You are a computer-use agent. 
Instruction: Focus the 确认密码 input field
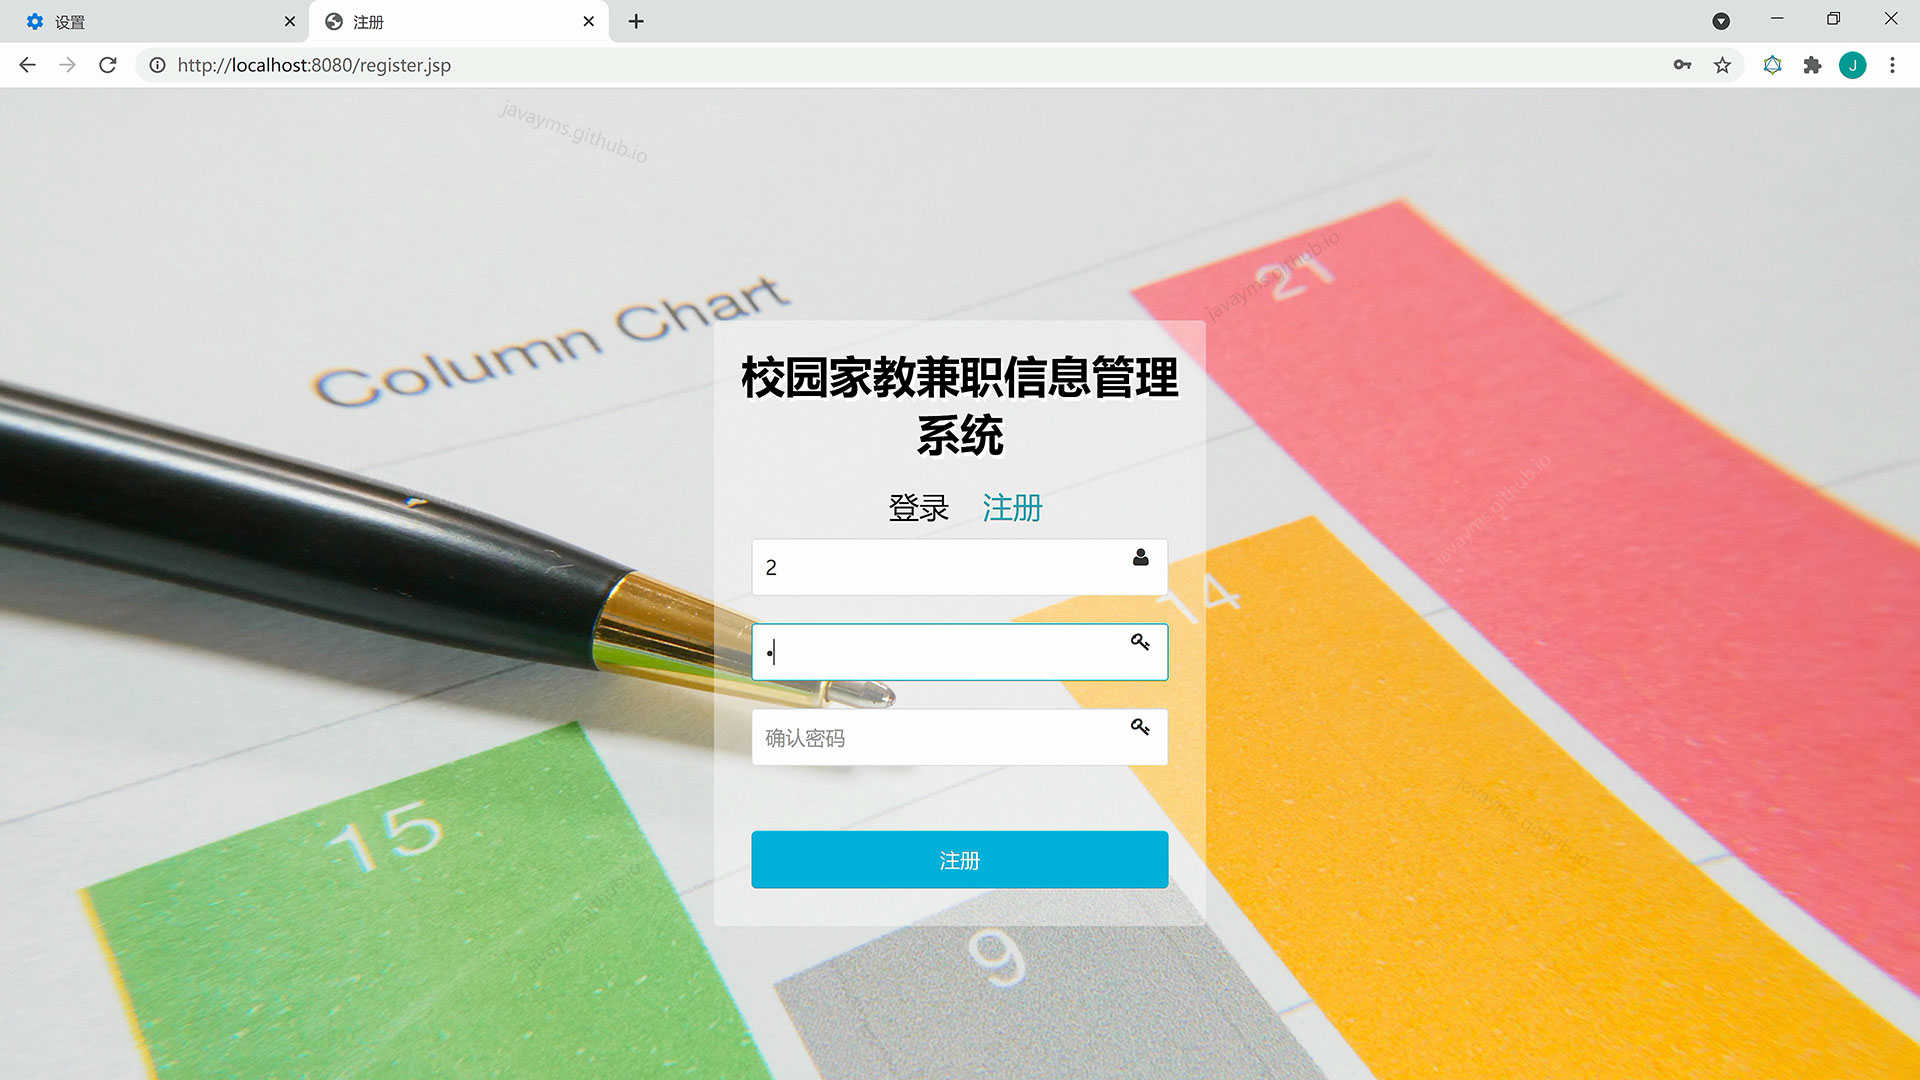[x=940, y=738]
